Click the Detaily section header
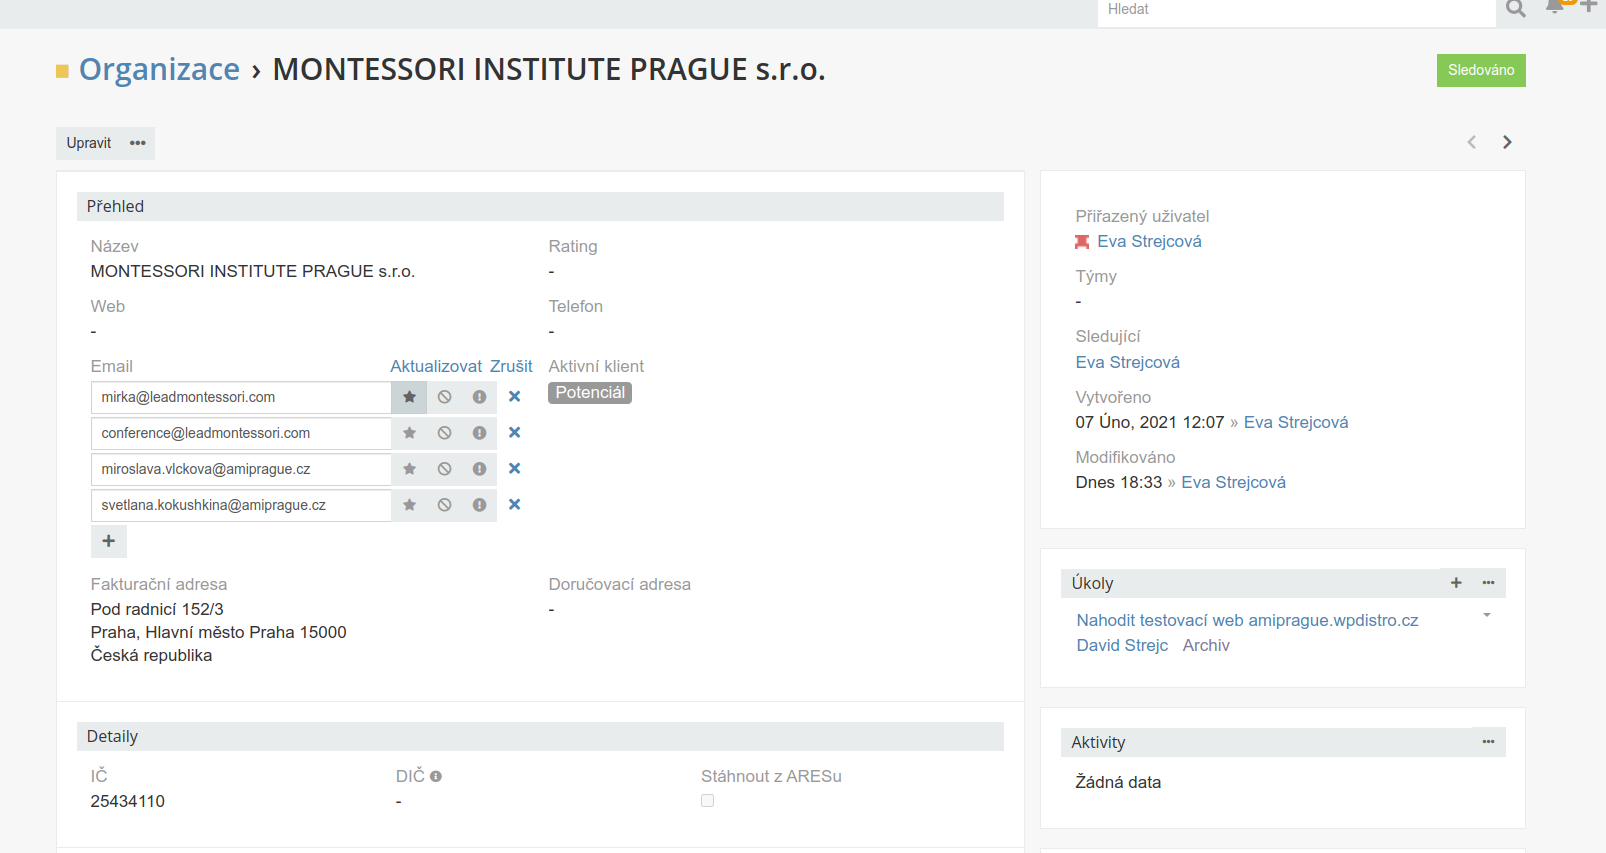This screenshot has width=1606, height=853. coord(540,736)
